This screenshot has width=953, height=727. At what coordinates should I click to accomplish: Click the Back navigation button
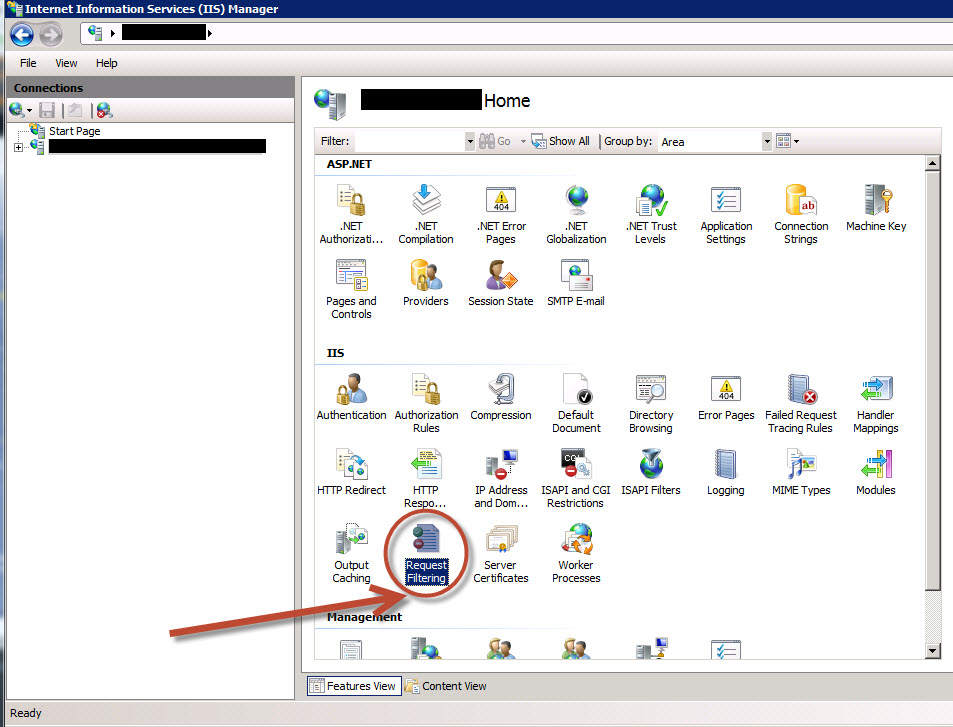(22, 34)
